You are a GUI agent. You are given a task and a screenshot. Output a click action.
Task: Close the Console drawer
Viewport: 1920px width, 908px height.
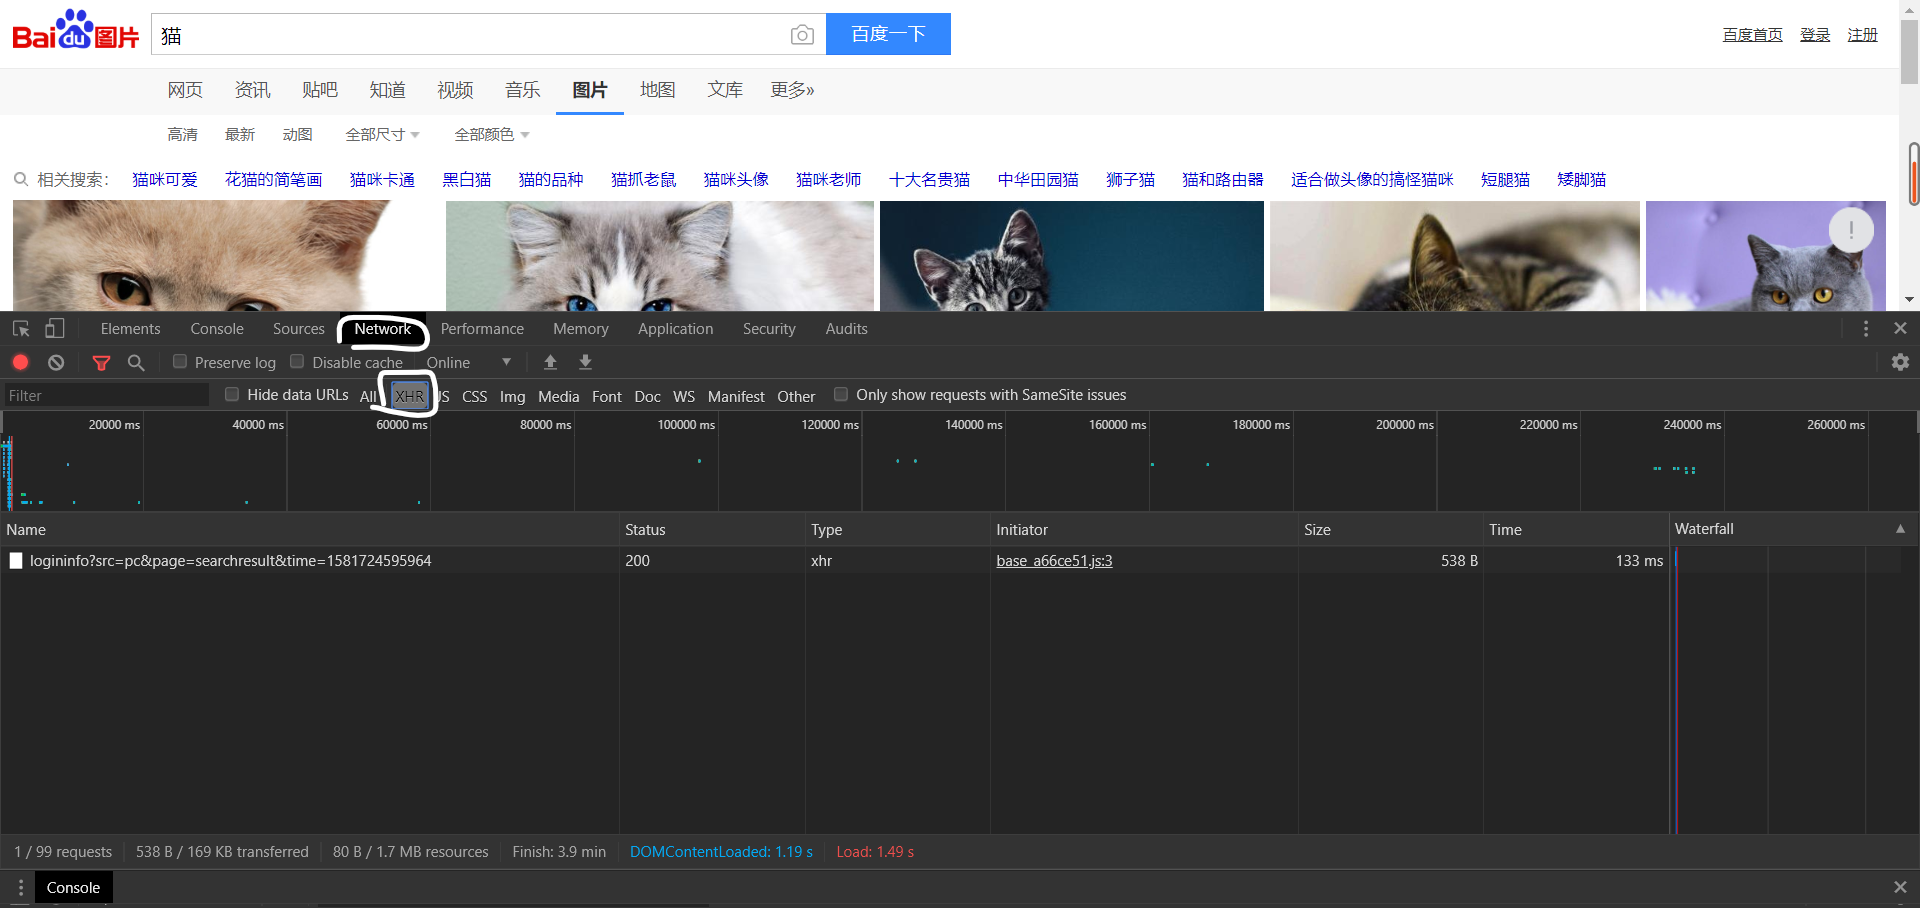tap(1900, 887)
